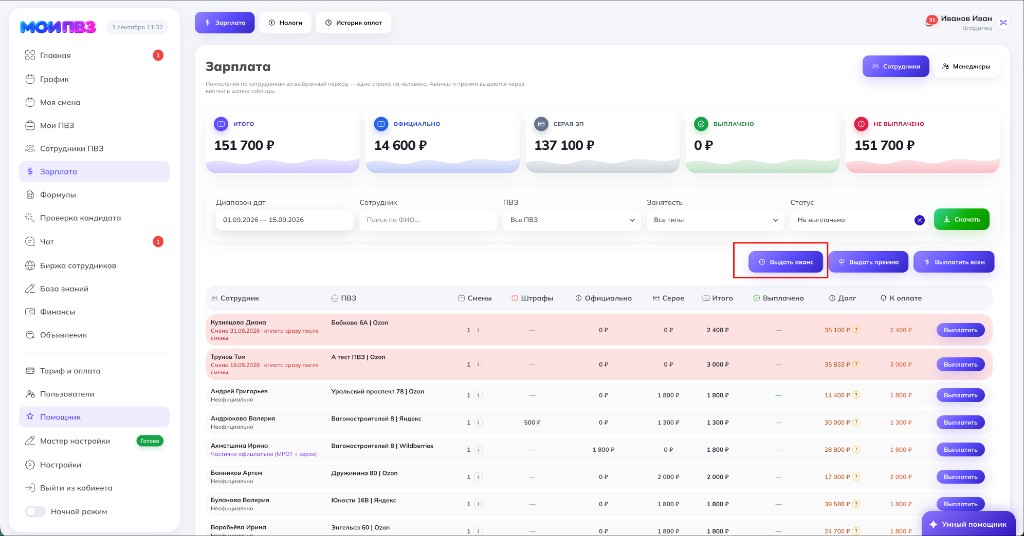Image resolution: width=1024 pixels, height=536 pixels.
Task: Click the icon right of Иванов Иван
Action: [1004, 22]
